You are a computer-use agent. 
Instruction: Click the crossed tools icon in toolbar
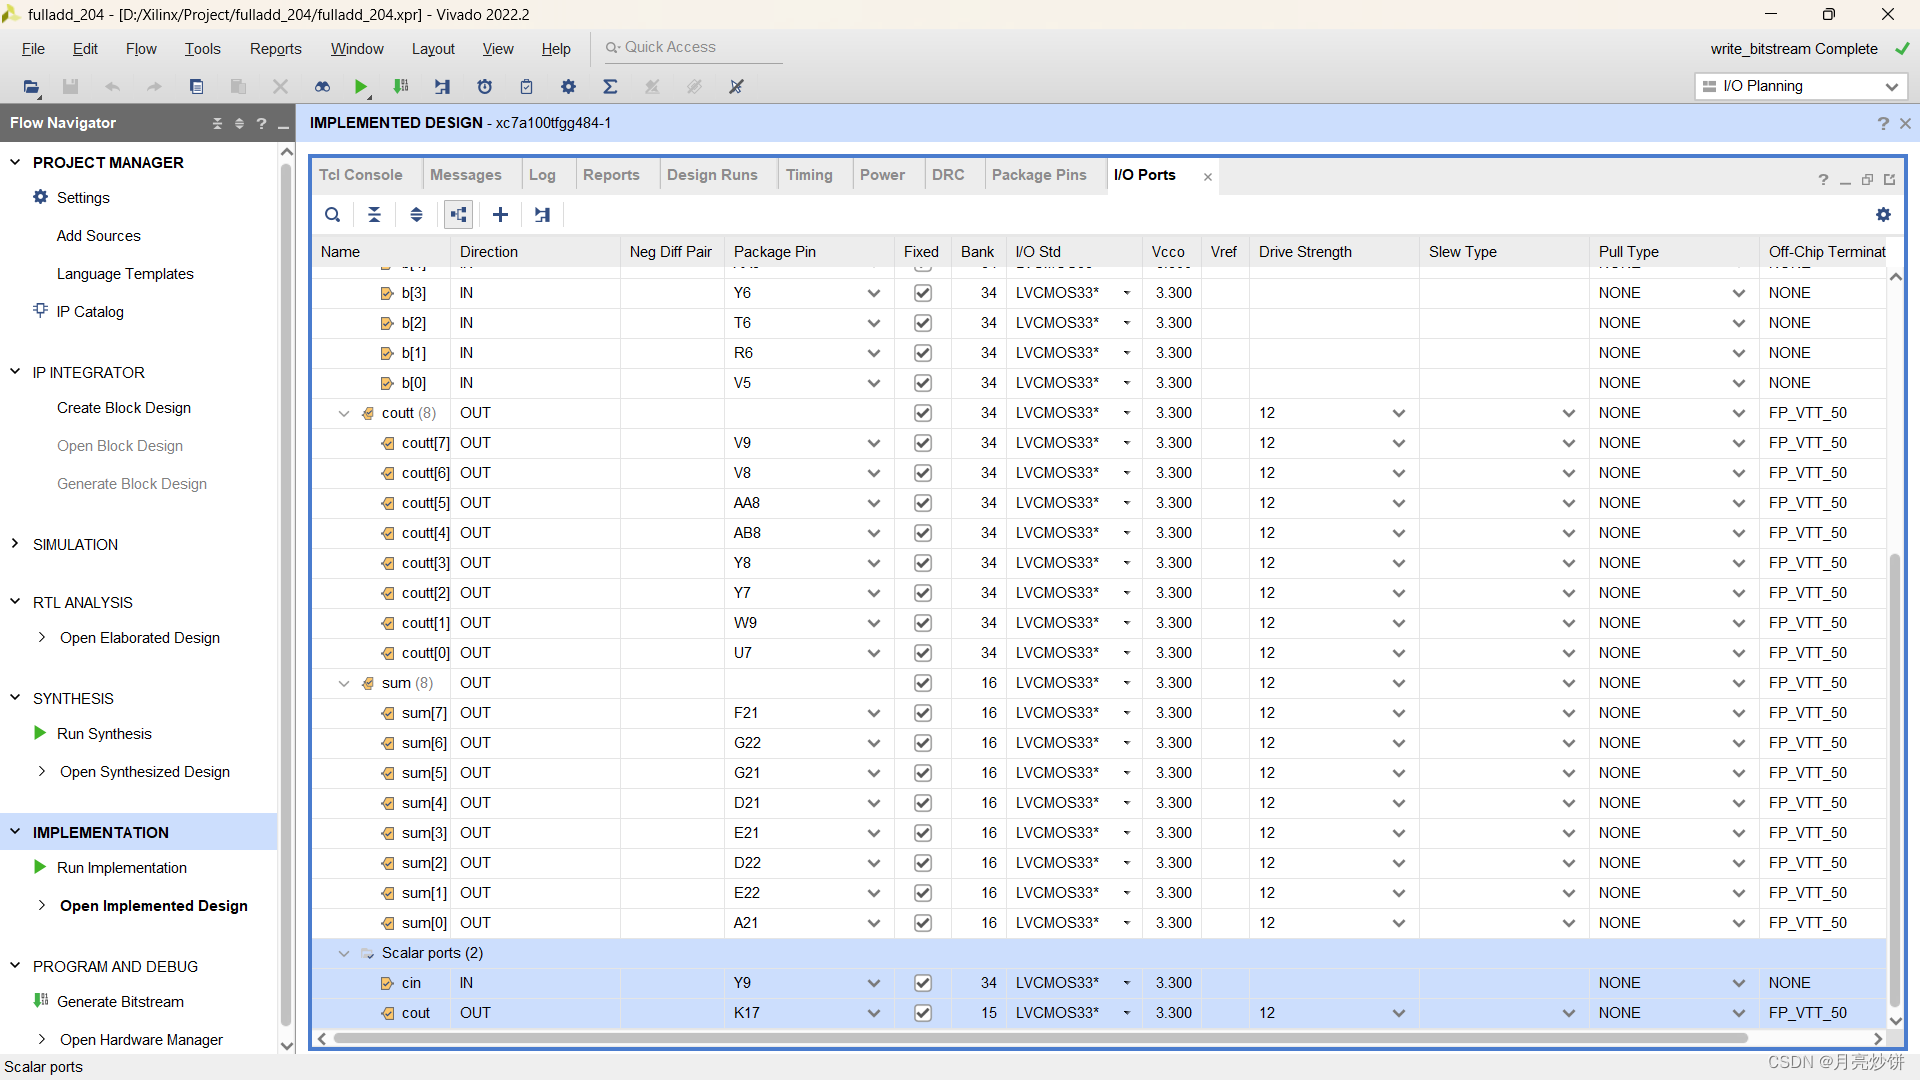pyautogui.click(x=736, y=87)
